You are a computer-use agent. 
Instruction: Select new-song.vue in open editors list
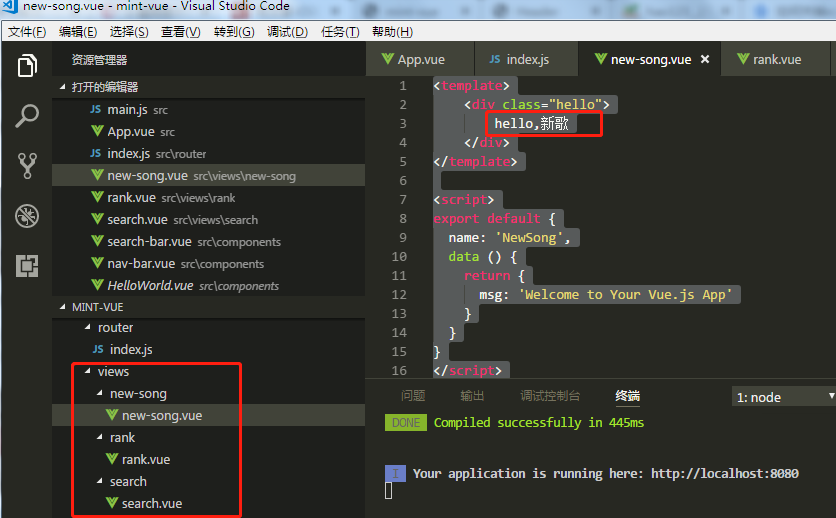(208, 175)
